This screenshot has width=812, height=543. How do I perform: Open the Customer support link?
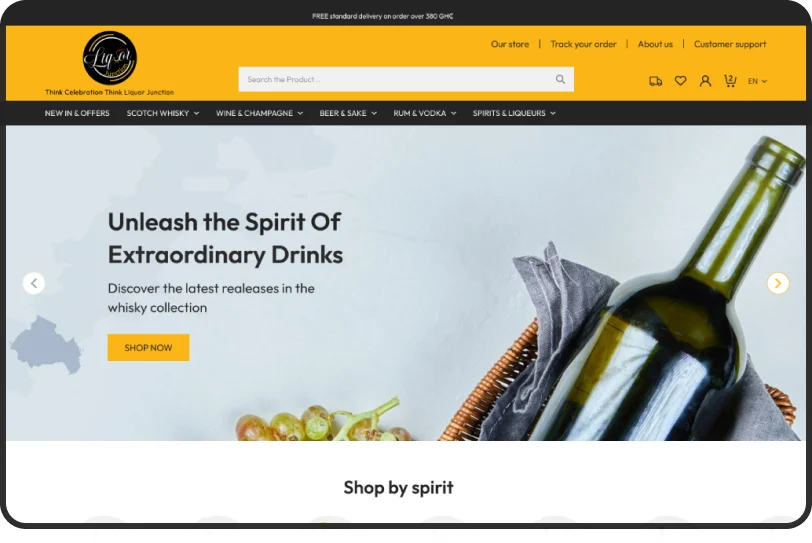(730, 44)
